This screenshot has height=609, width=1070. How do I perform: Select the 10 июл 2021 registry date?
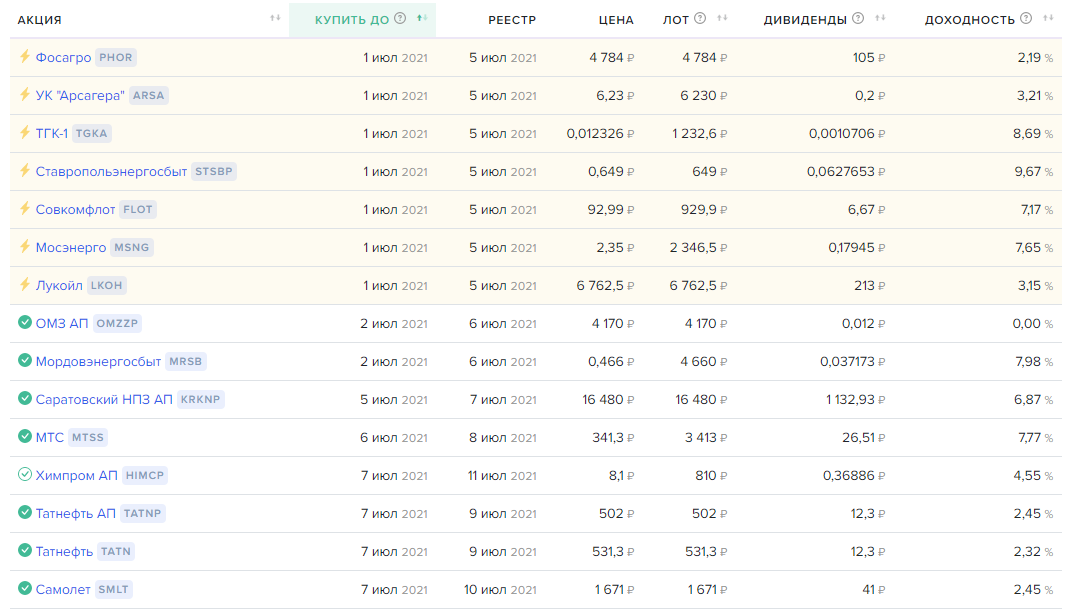pos(500,590)
